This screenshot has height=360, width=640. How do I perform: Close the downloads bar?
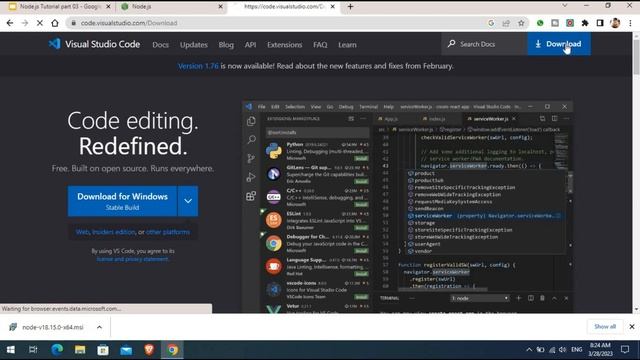[632, 327]
